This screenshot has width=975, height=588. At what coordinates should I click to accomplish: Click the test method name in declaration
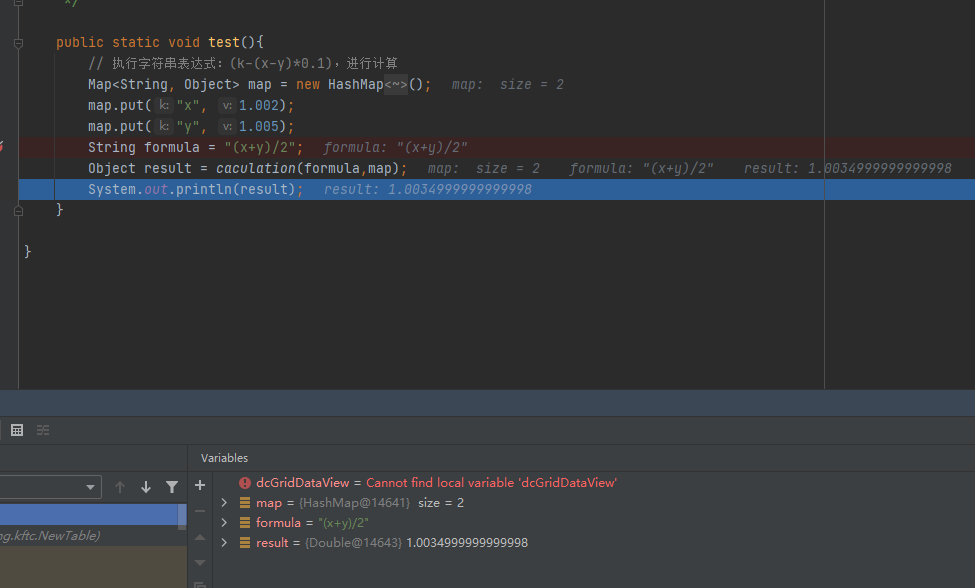pos(224,42)
